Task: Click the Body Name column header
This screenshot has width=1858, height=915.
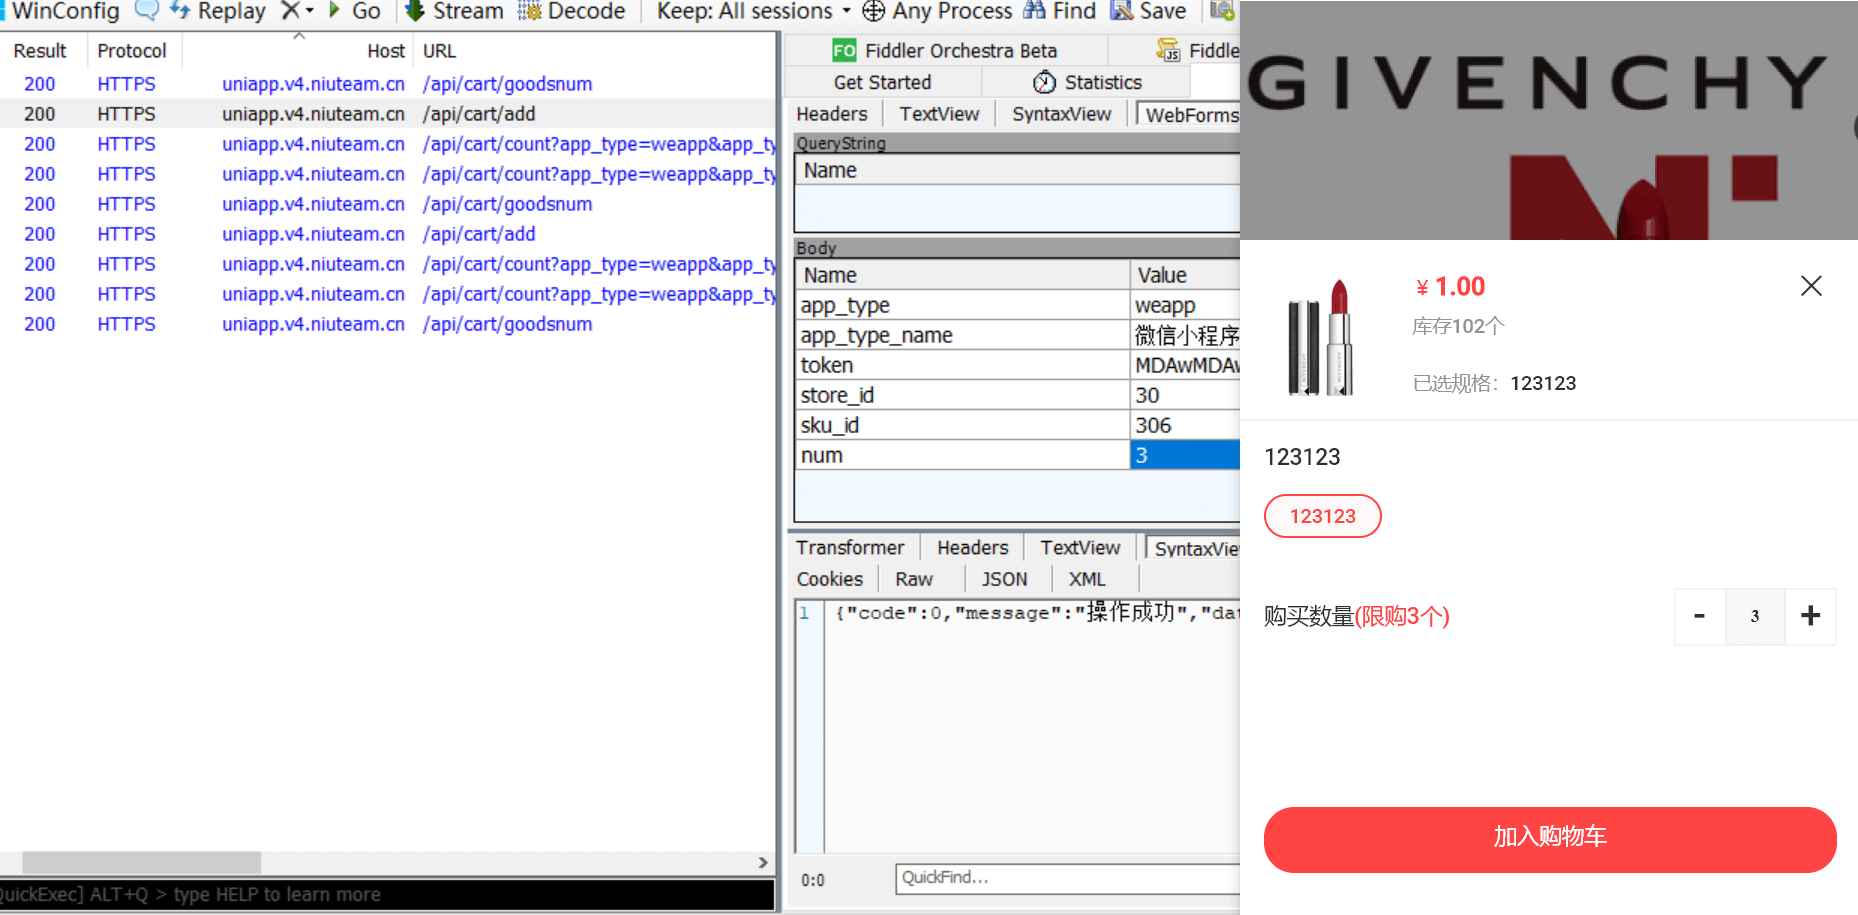Action: click(962, 275)
